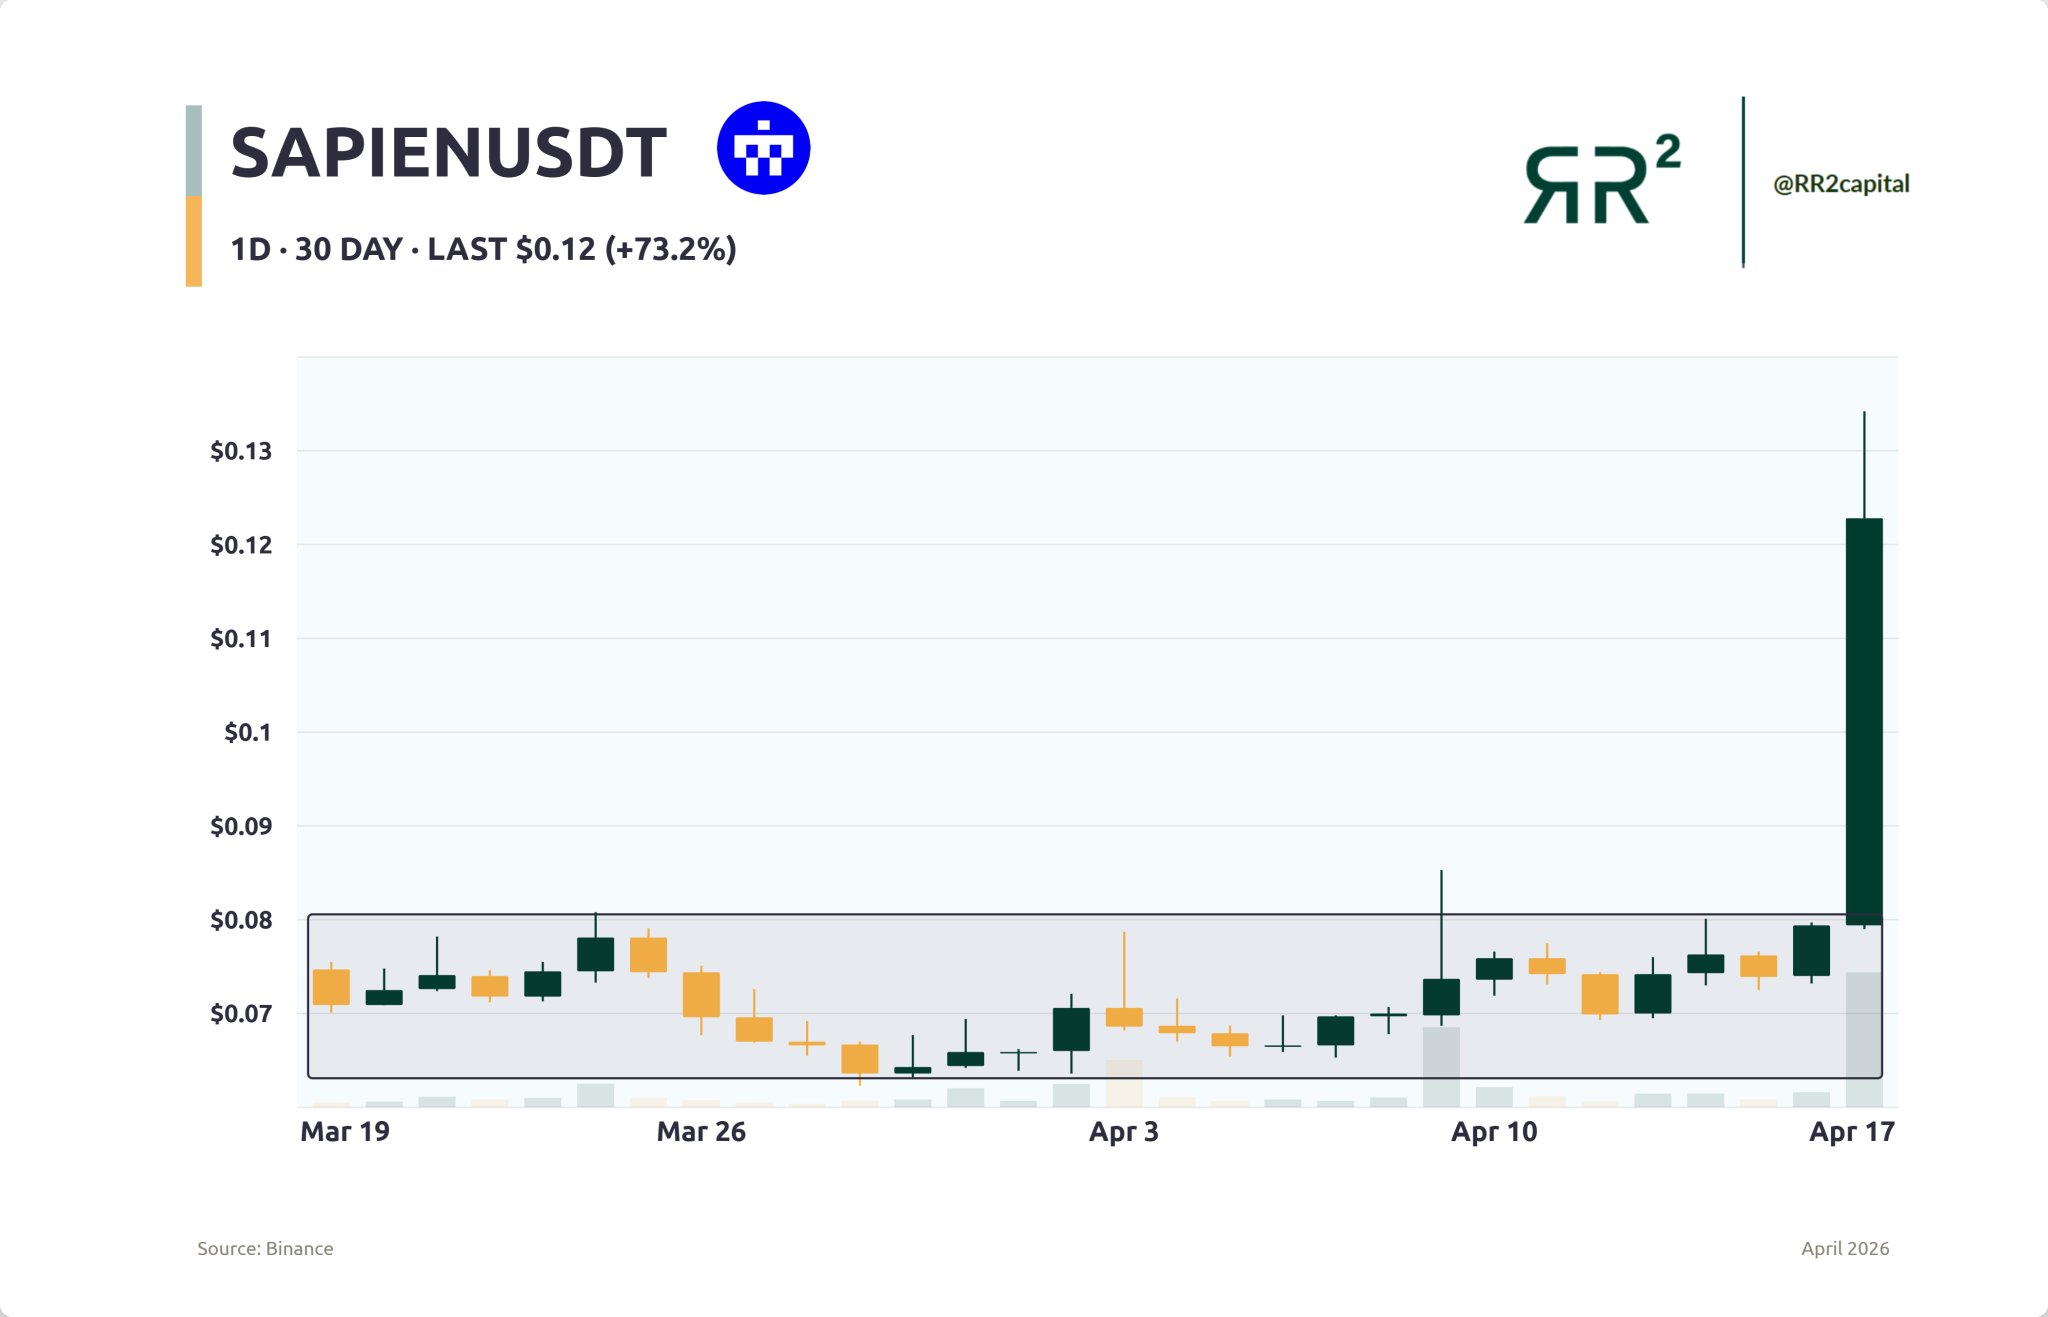The height and width of the screenshot is (1317, 2048).
Task: Click the $0.1 price axis label
Action: (247, 732)
